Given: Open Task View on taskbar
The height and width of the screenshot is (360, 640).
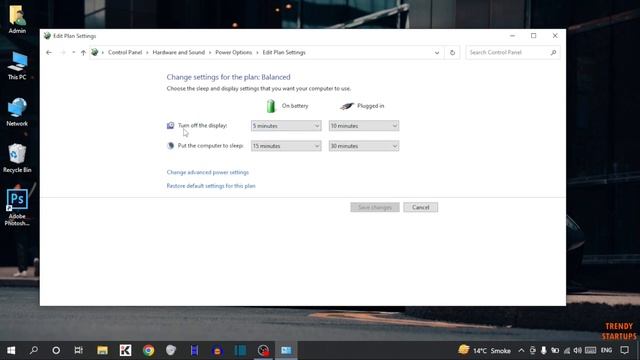Looking at the screenshot, I should pyautogui.click(x=78, y=350).
